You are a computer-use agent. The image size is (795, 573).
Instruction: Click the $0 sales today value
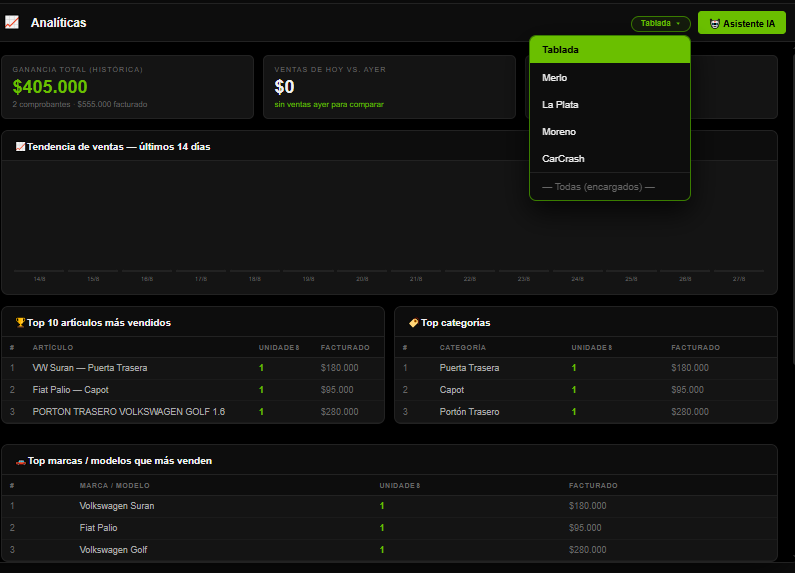pyautogui.click(x=284, y=87)
